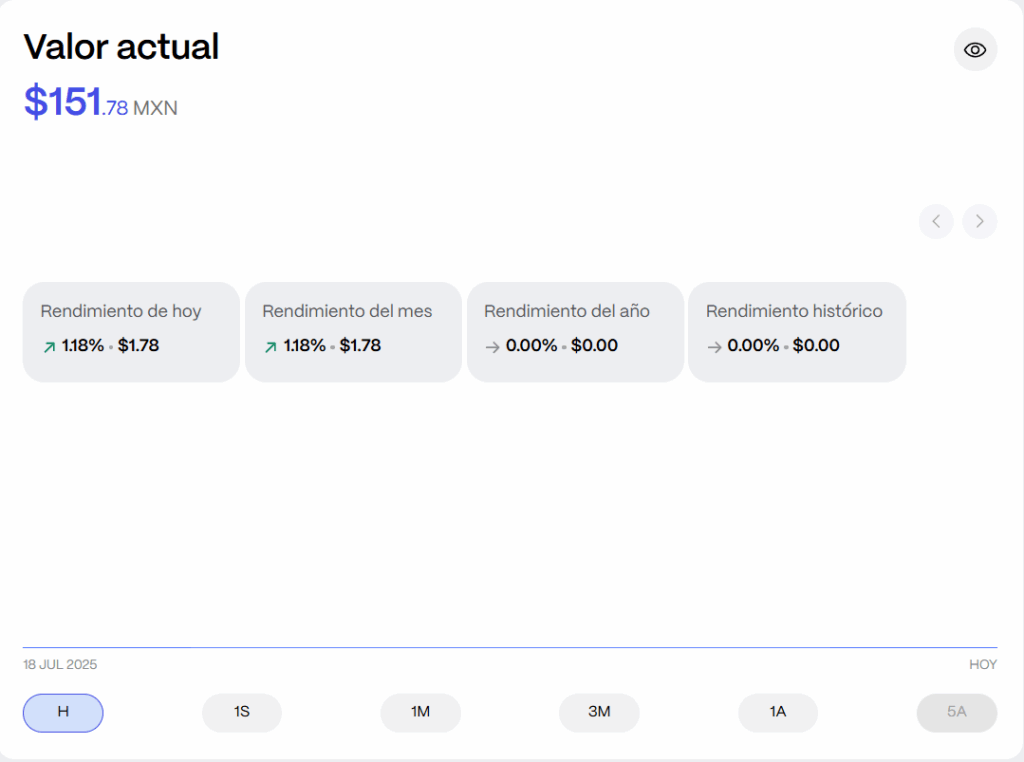Show the 3M time range

(599, 713)
